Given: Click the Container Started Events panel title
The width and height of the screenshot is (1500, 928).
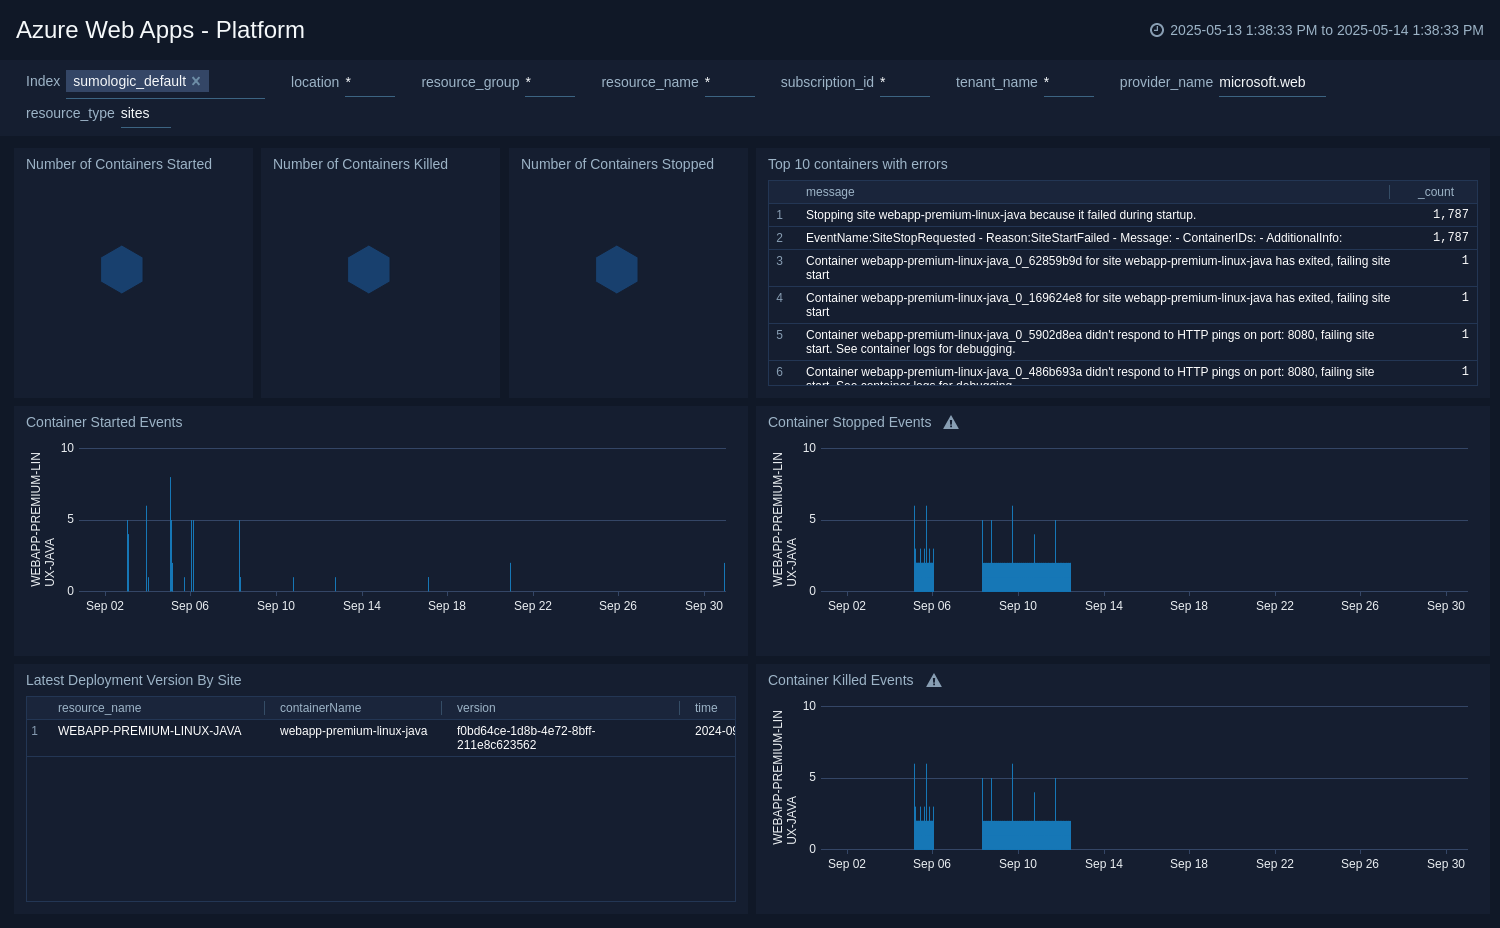Looking at the screenshot, I should click(x=104, y=422).
